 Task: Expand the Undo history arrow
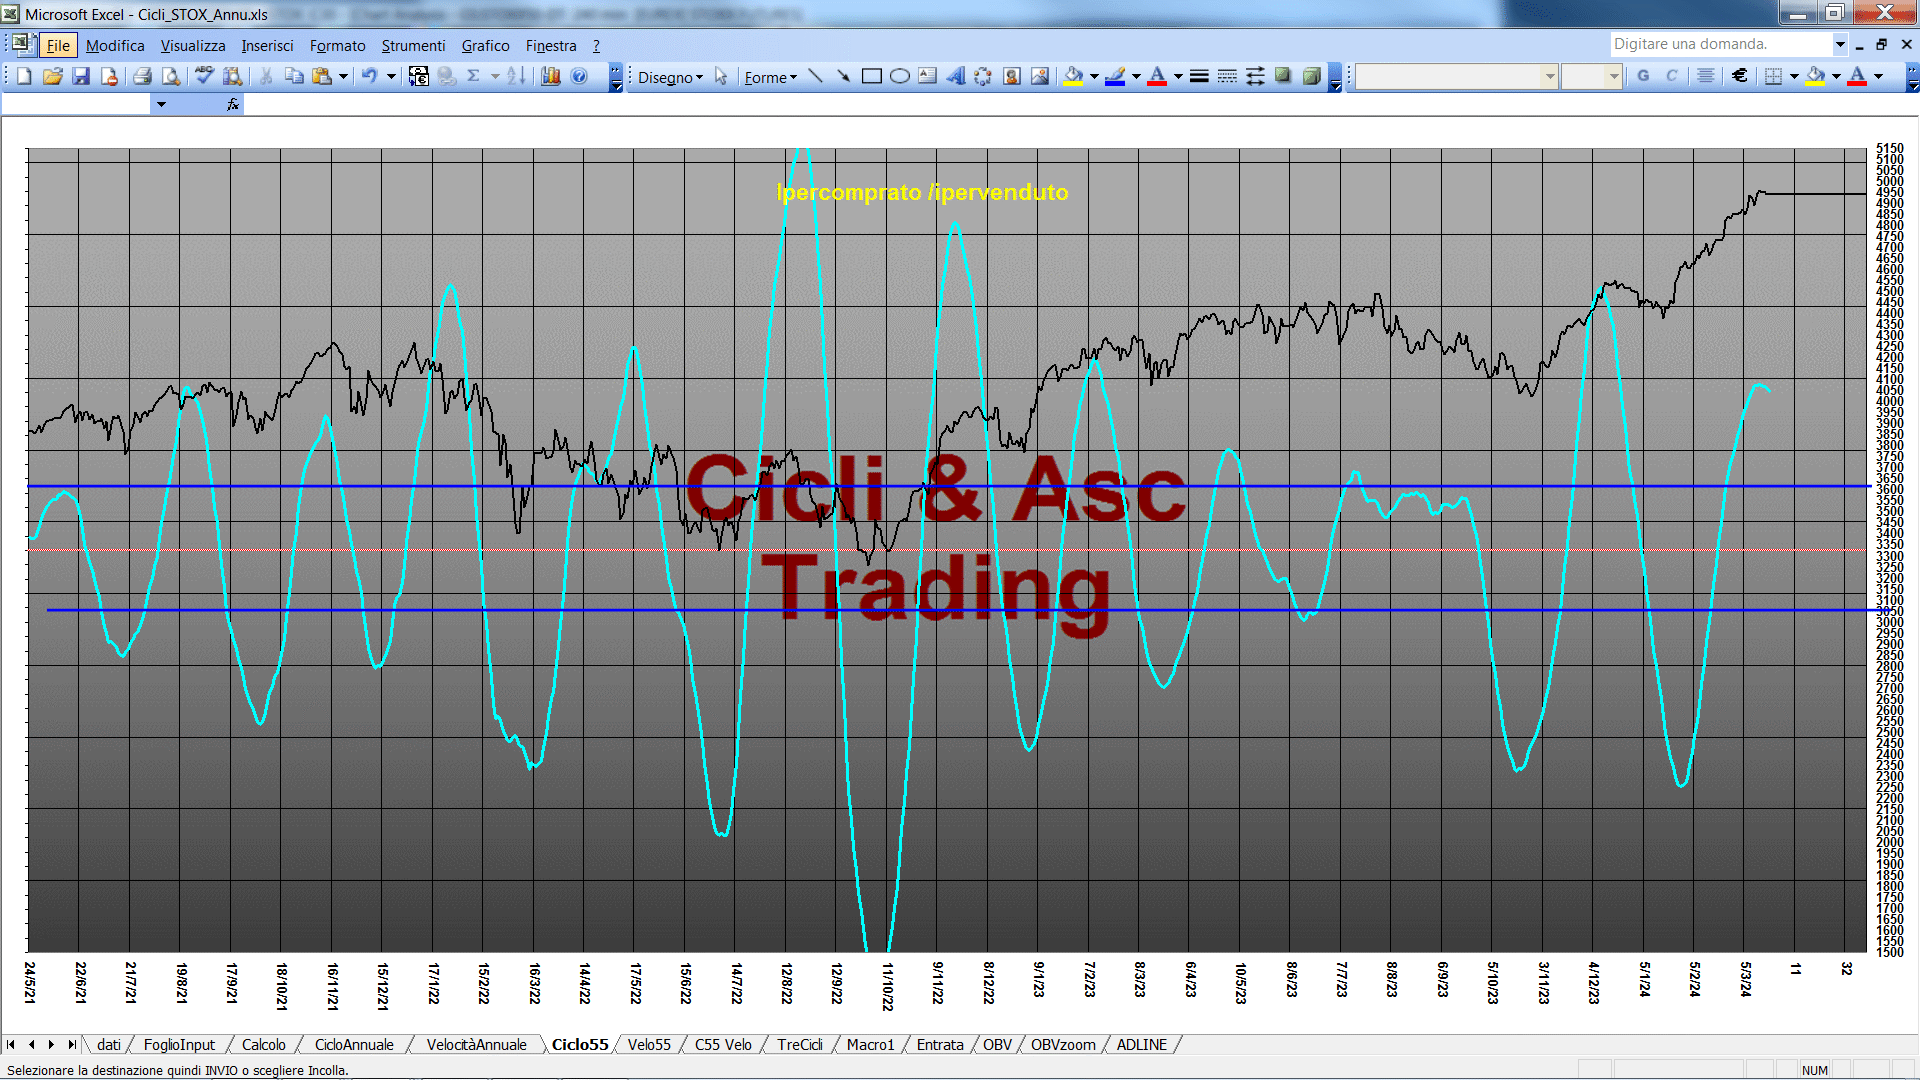(391, 77)
